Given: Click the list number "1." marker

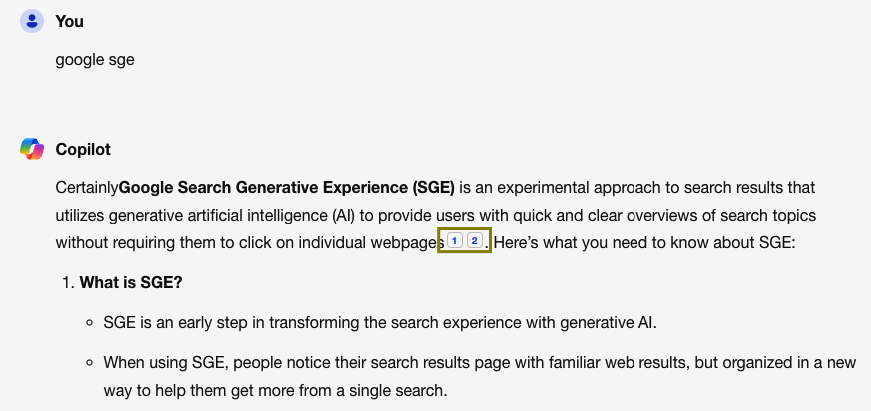Looking at the screenshot, I should pyautogui.click(x=69, y=283).
